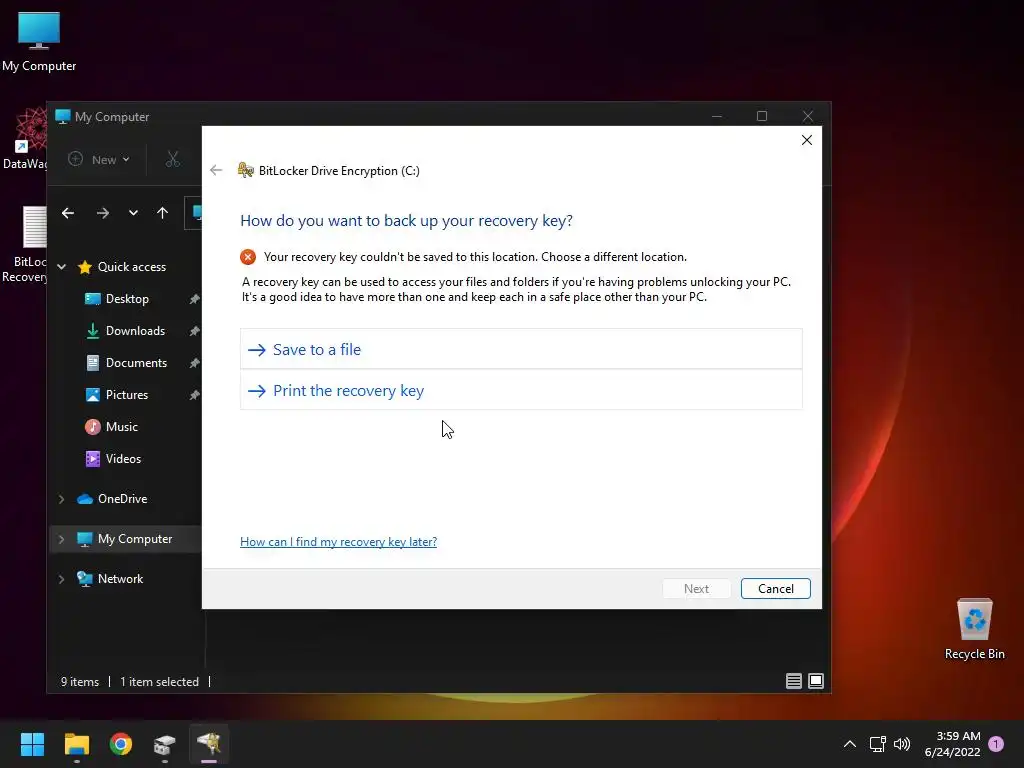Open the Windows Start menu
The width and height of the screenshot is (1024, 768).
click(x=32, y=744)
